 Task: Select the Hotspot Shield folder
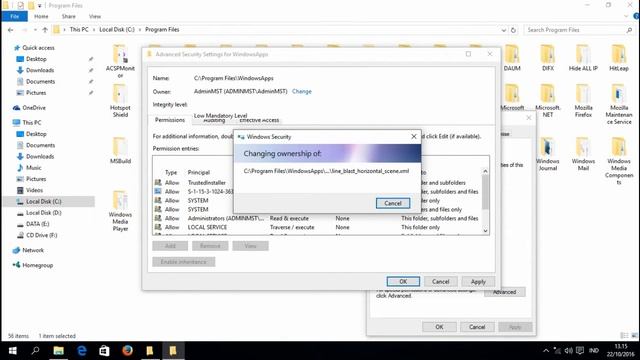point(120,101)
